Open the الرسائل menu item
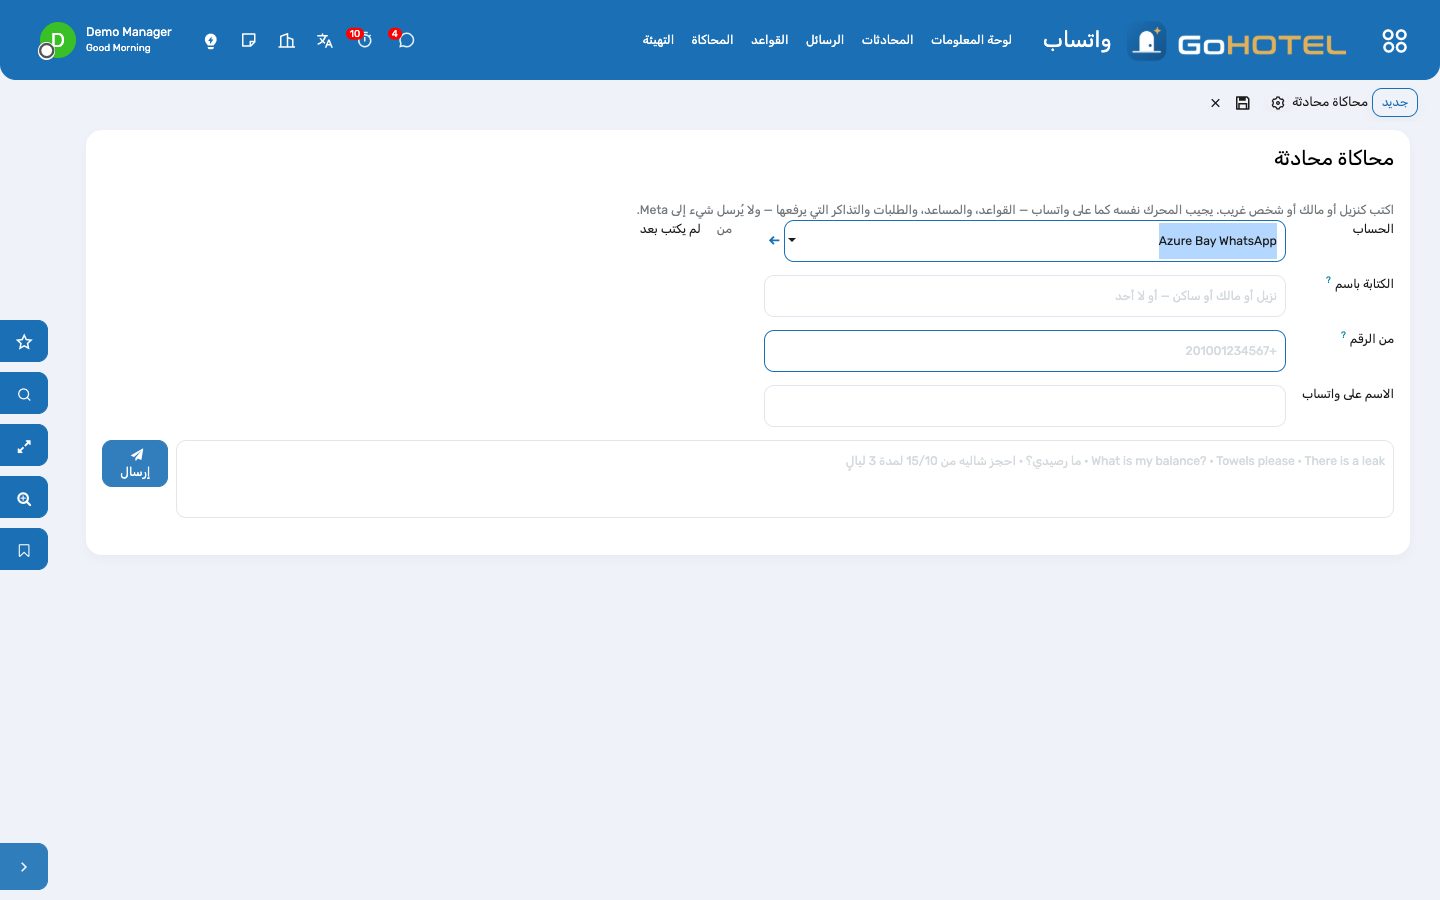Image resolution: width=1440 pixels, height=900 pixels. [x=825, y=40]
